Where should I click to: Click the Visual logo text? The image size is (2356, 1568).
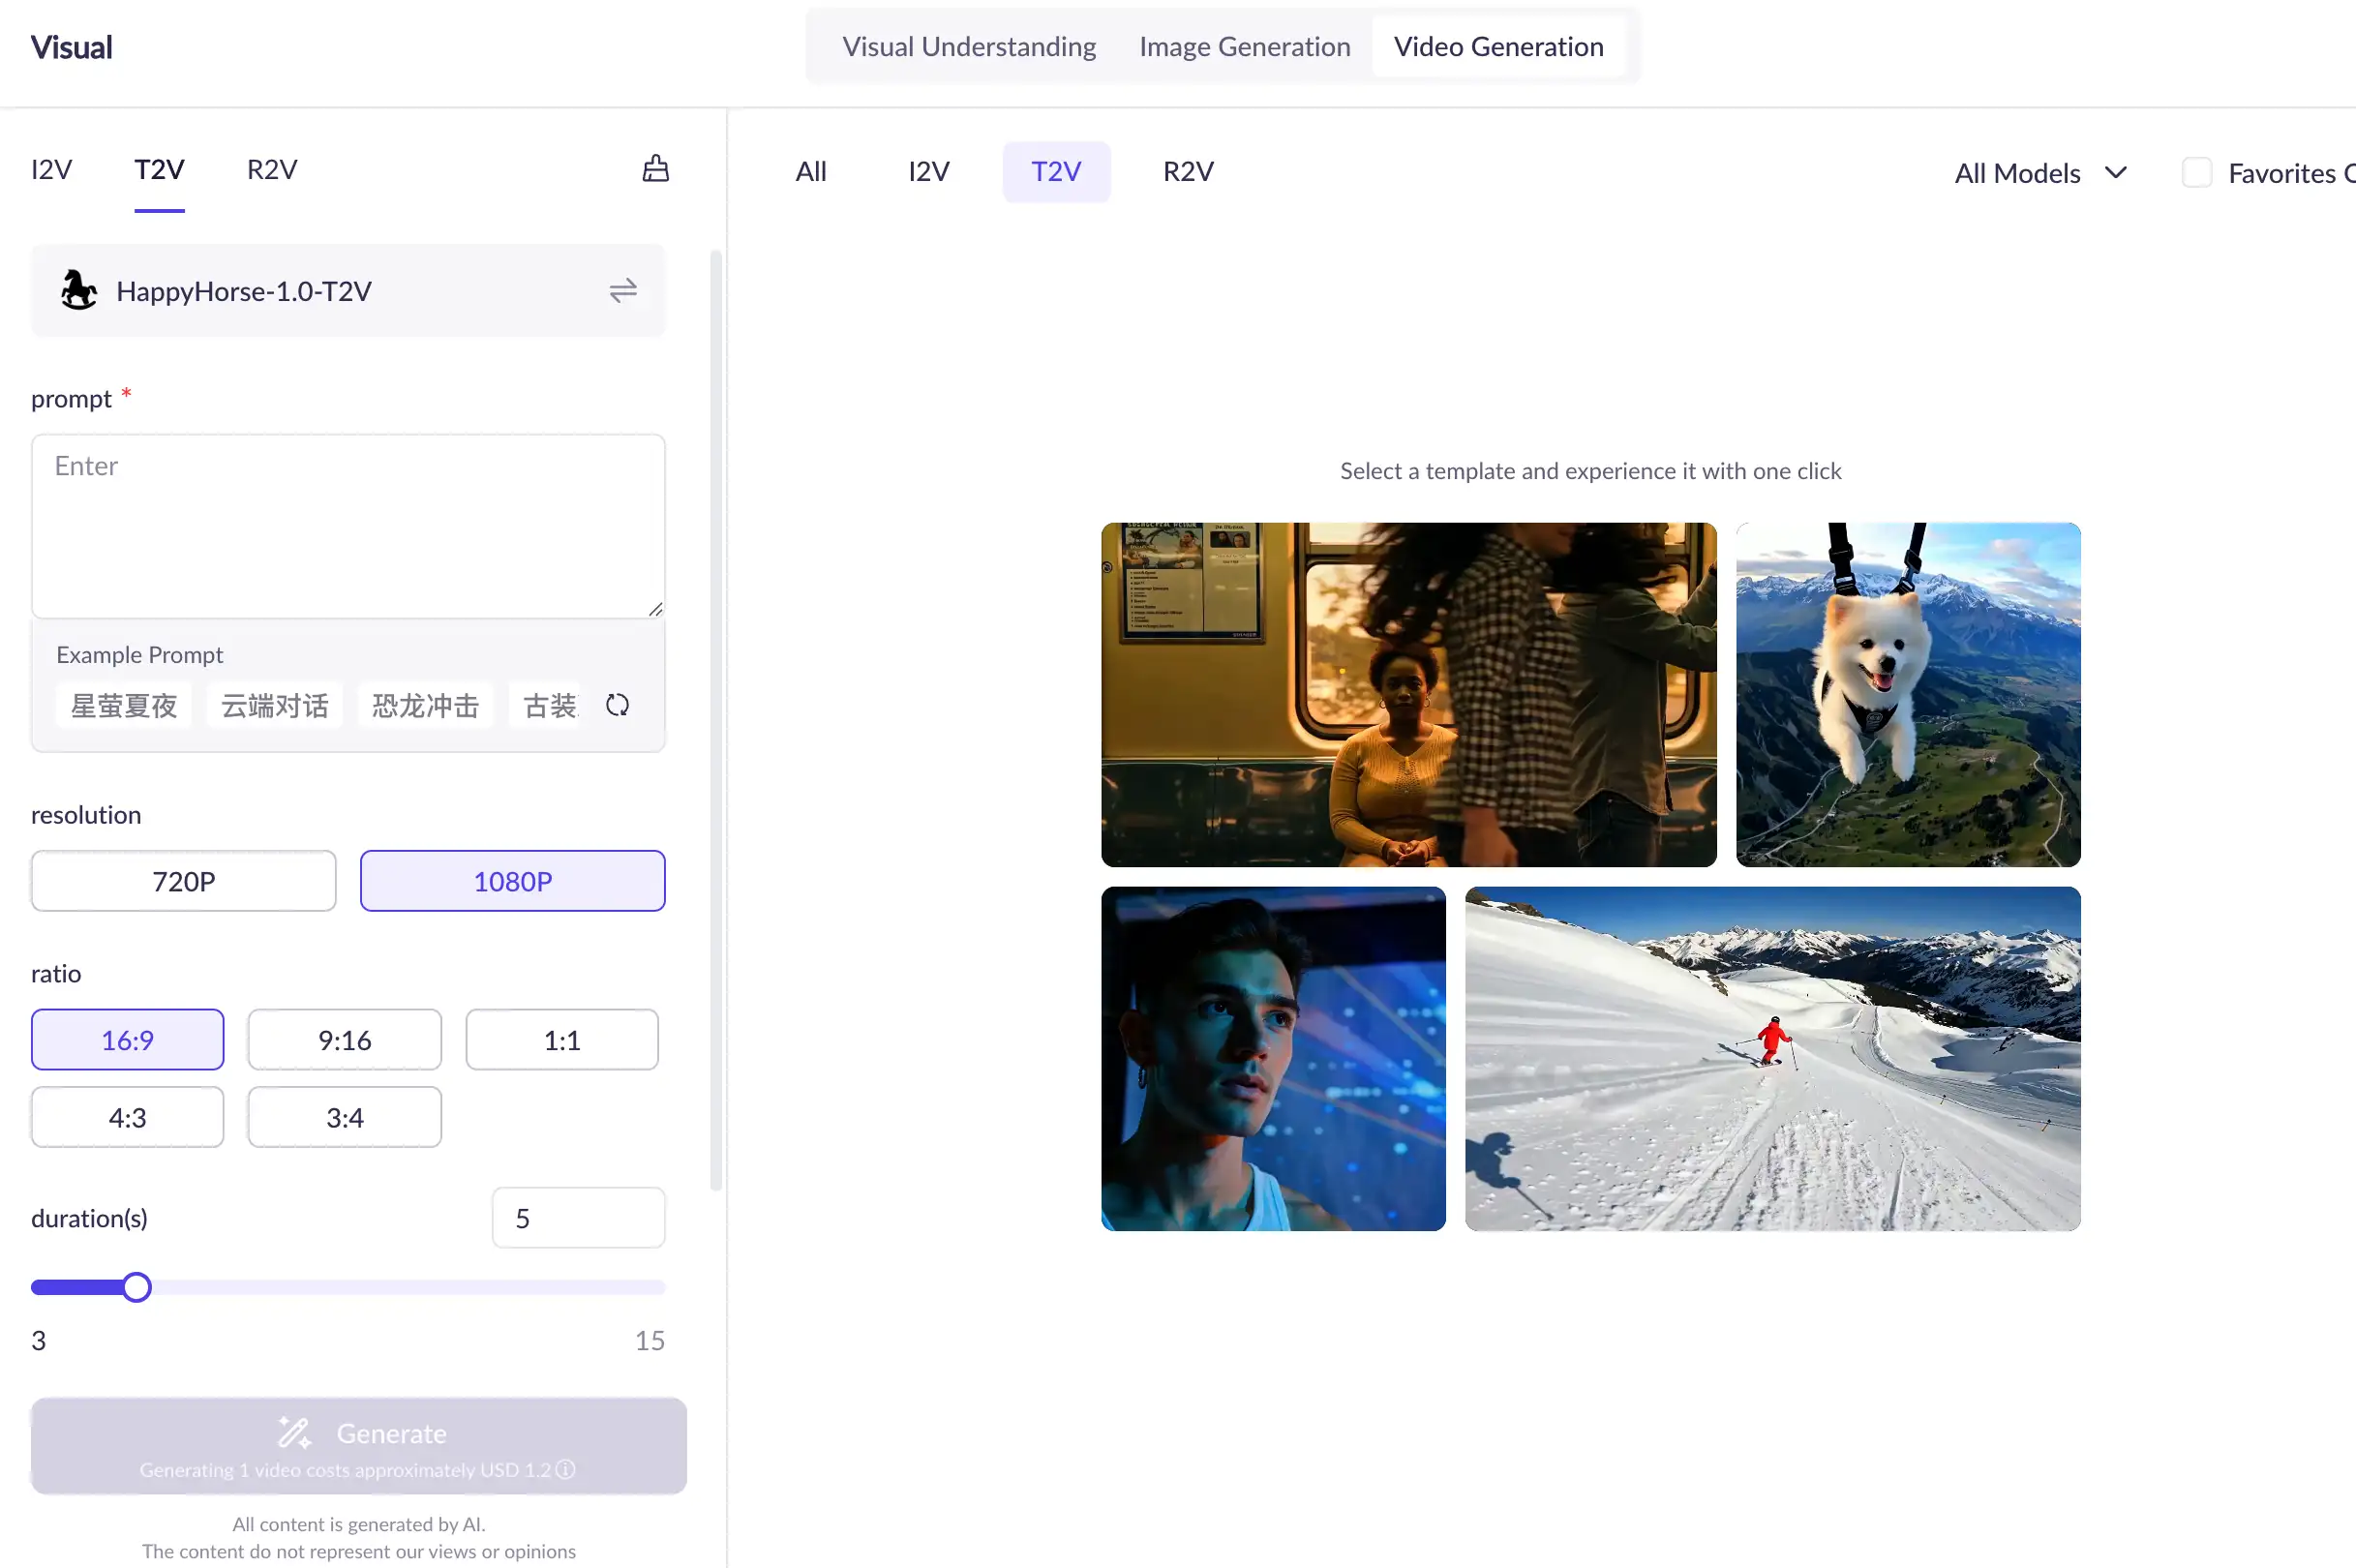(71, 47)
